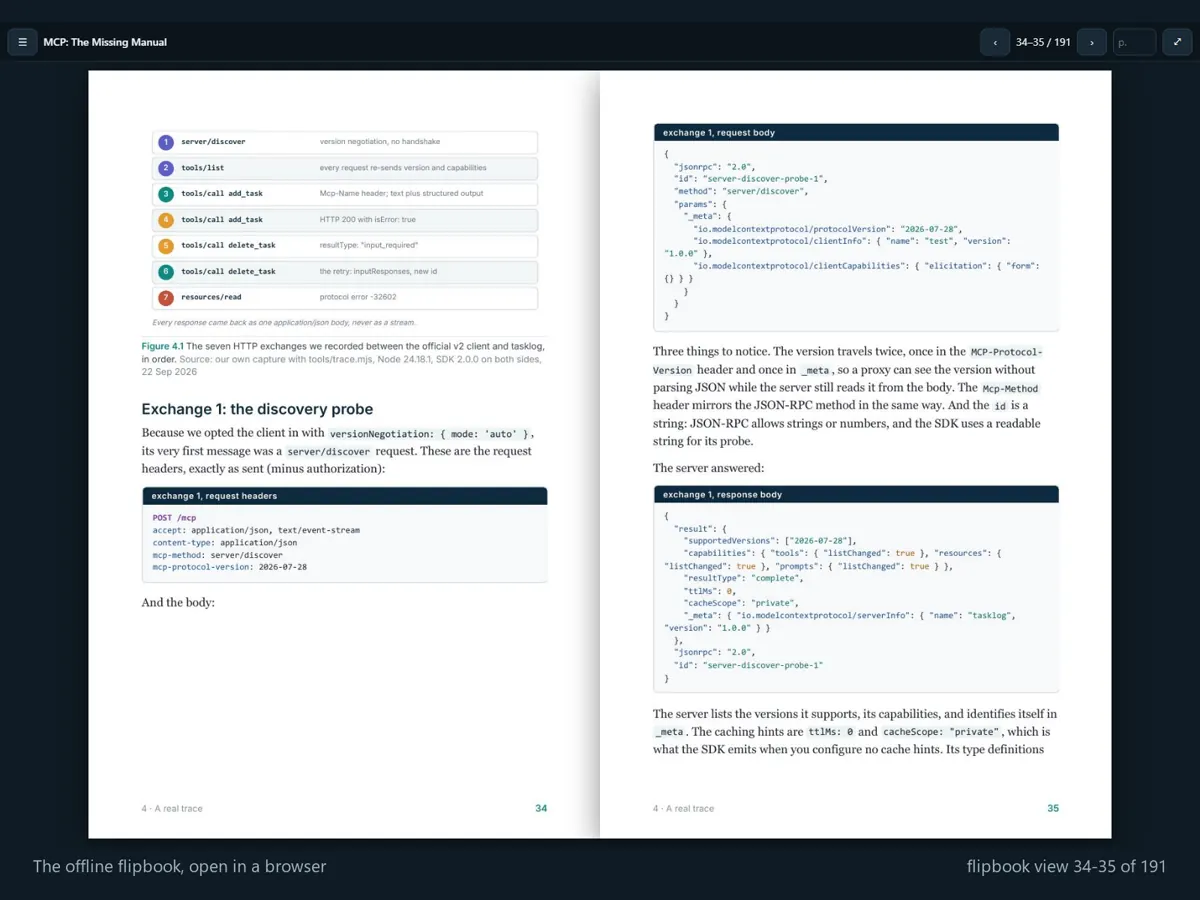Click the "MCP: The Missing Manual" title
The width and height of the screenshot is (1200, 900).
click(x=105, y=42)
